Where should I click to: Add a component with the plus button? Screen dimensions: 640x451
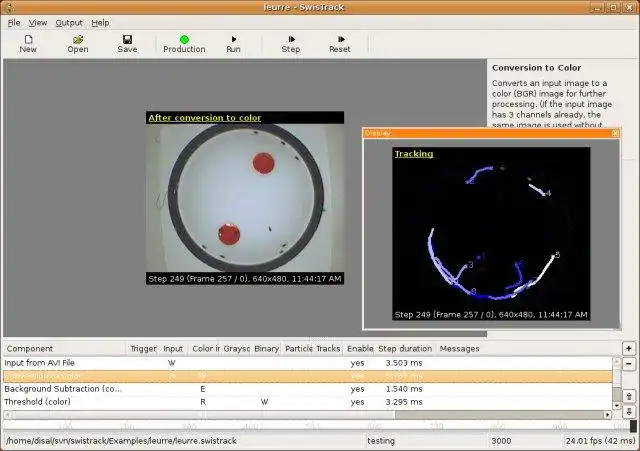click(629, 348)
